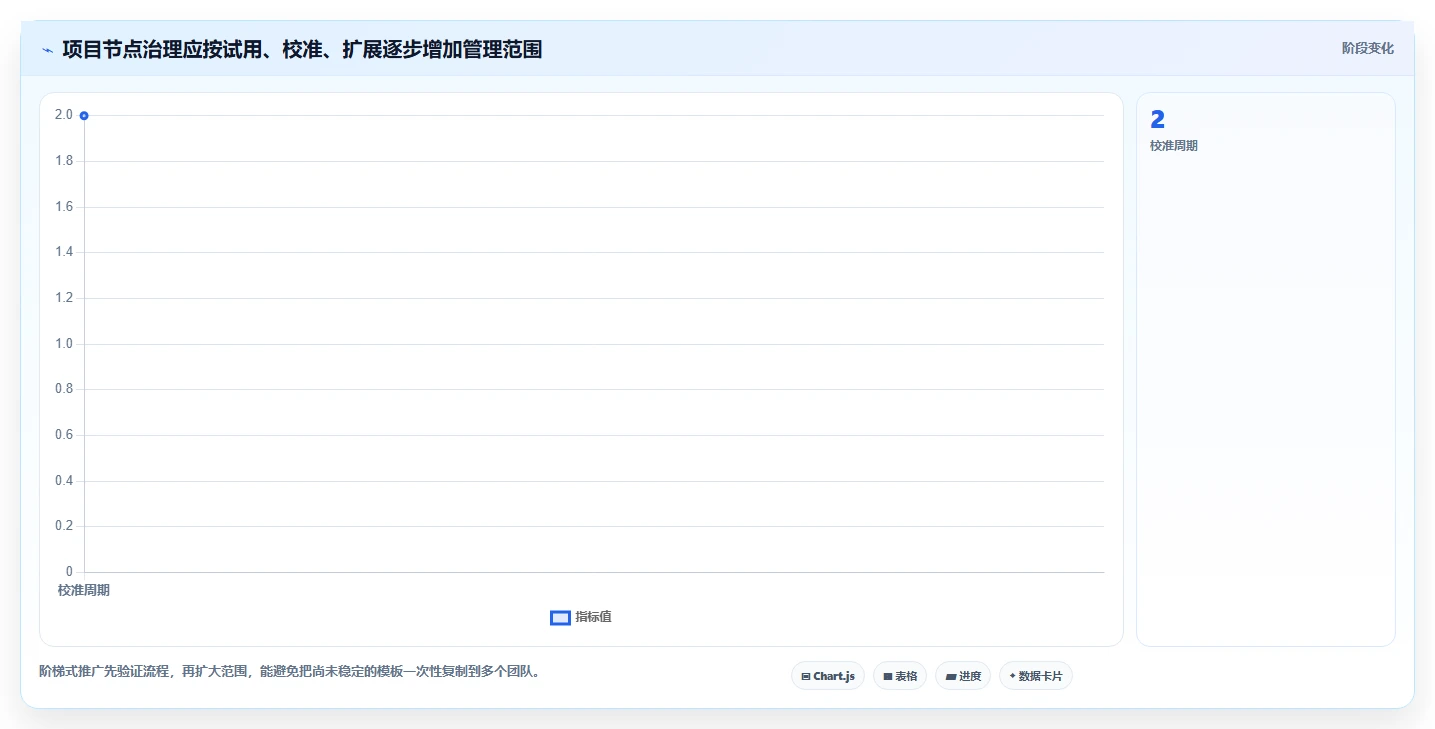Image resolution: width=1435 pixels, height=729 pixels.
Task: Click the 阶段变化 label in header
Action: [x=1367, y=48]
